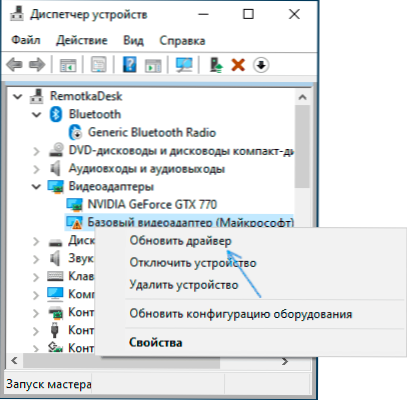
Task: Collapse the Bluetooth category
Action: [x=36, y=115]
